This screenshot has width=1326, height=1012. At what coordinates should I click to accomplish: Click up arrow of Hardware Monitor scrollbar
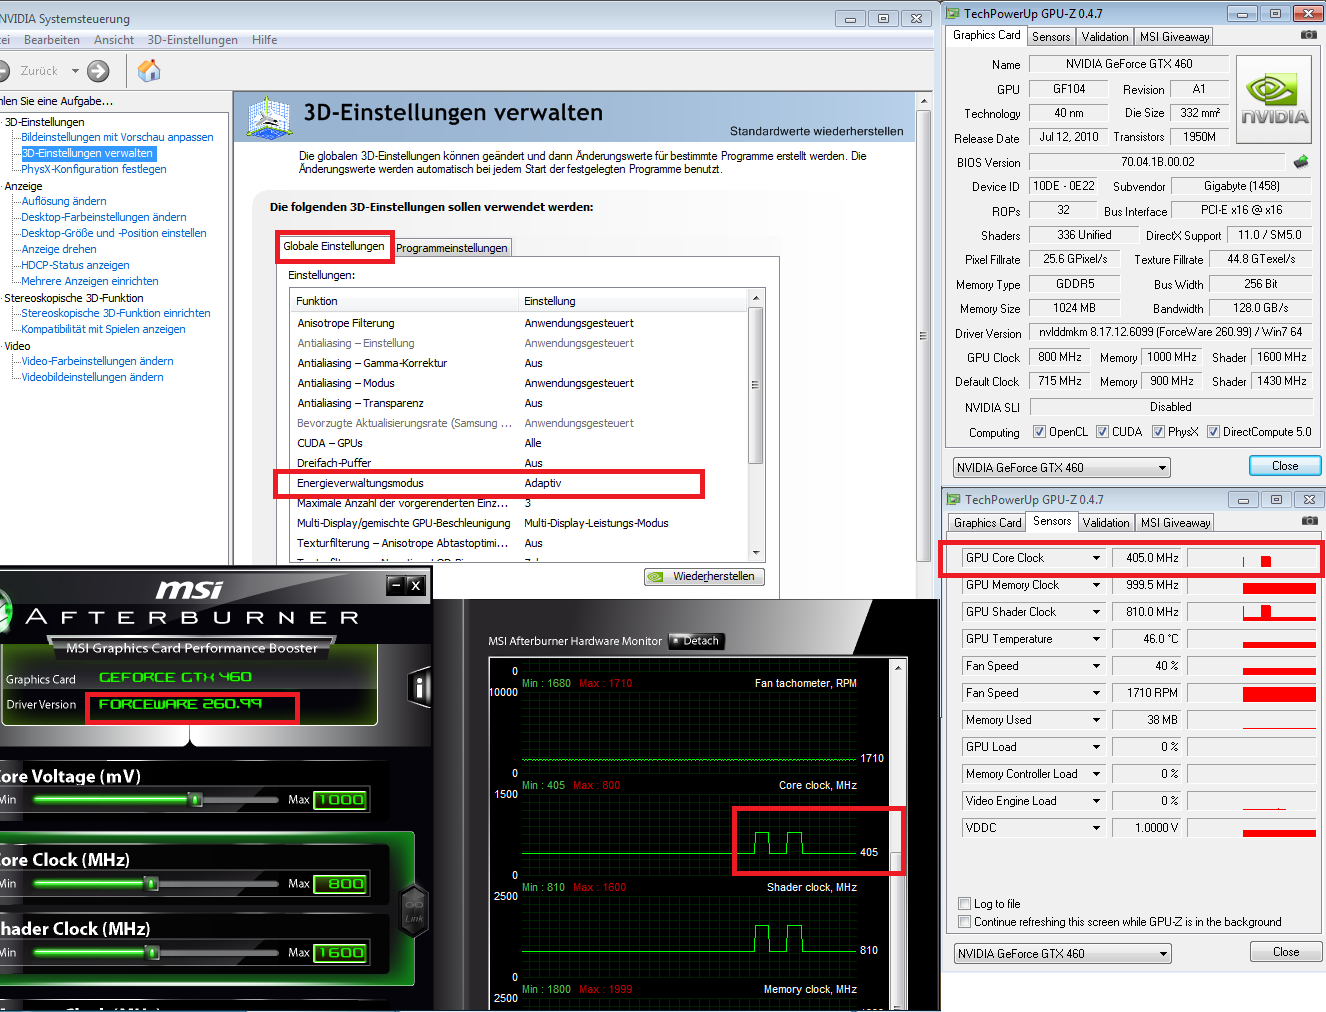click(897, 666)
